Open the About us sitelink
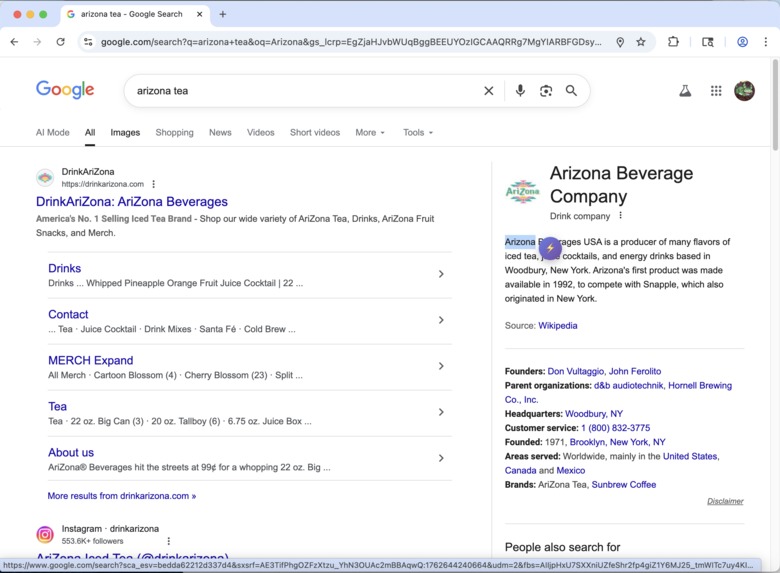The width and height of the screenshot is (780, 573). [x=71, y=452]
